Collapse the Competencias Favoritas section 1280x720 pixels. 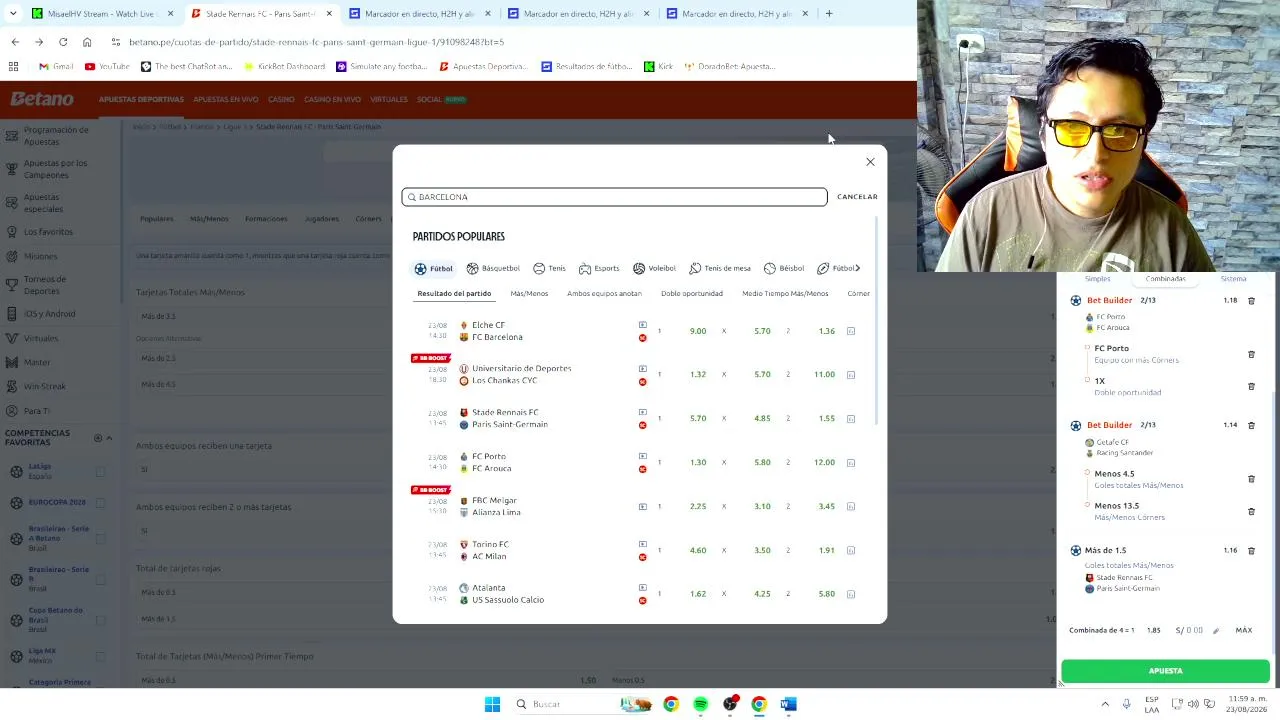[x=109, y=438]
